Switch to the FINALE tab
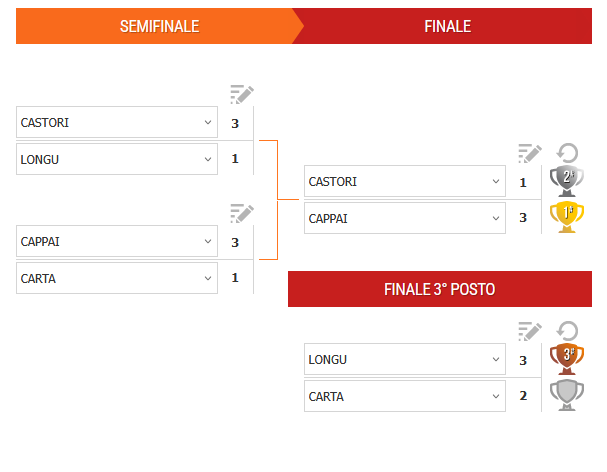 click(x=447, y=27)
